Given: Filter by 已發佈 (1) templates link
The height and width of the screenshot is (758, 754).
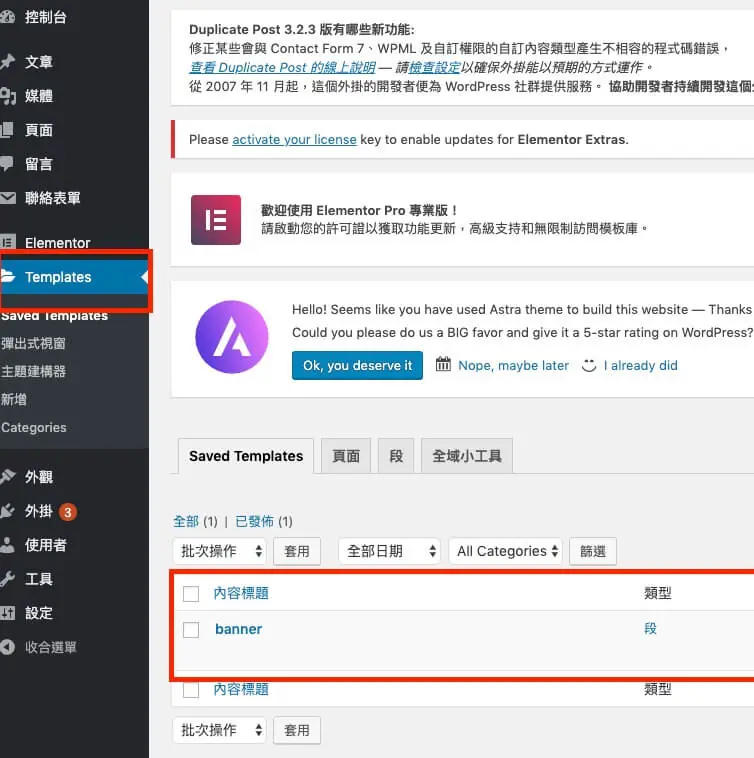Looking at the screenshot, I should 263,522.
